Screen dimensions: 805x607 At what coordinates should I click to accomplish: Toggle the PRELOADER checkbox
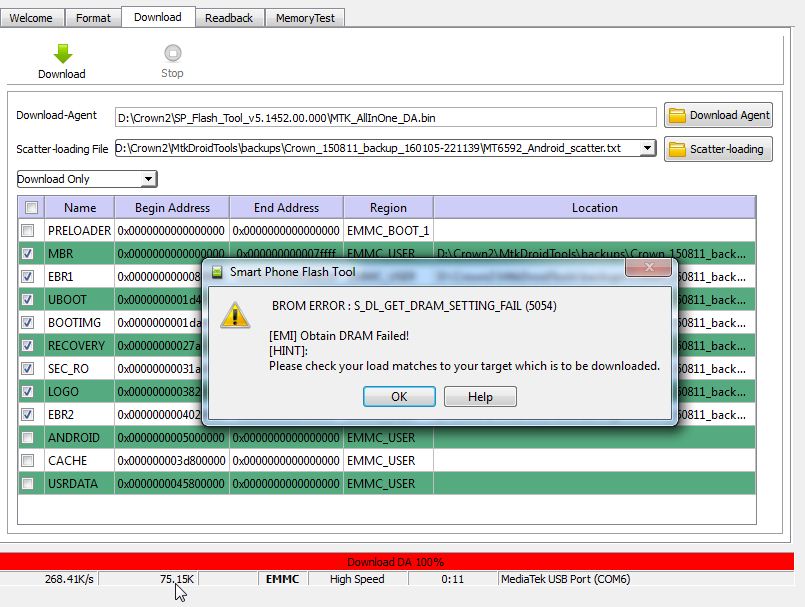click(x=28, y=231)
